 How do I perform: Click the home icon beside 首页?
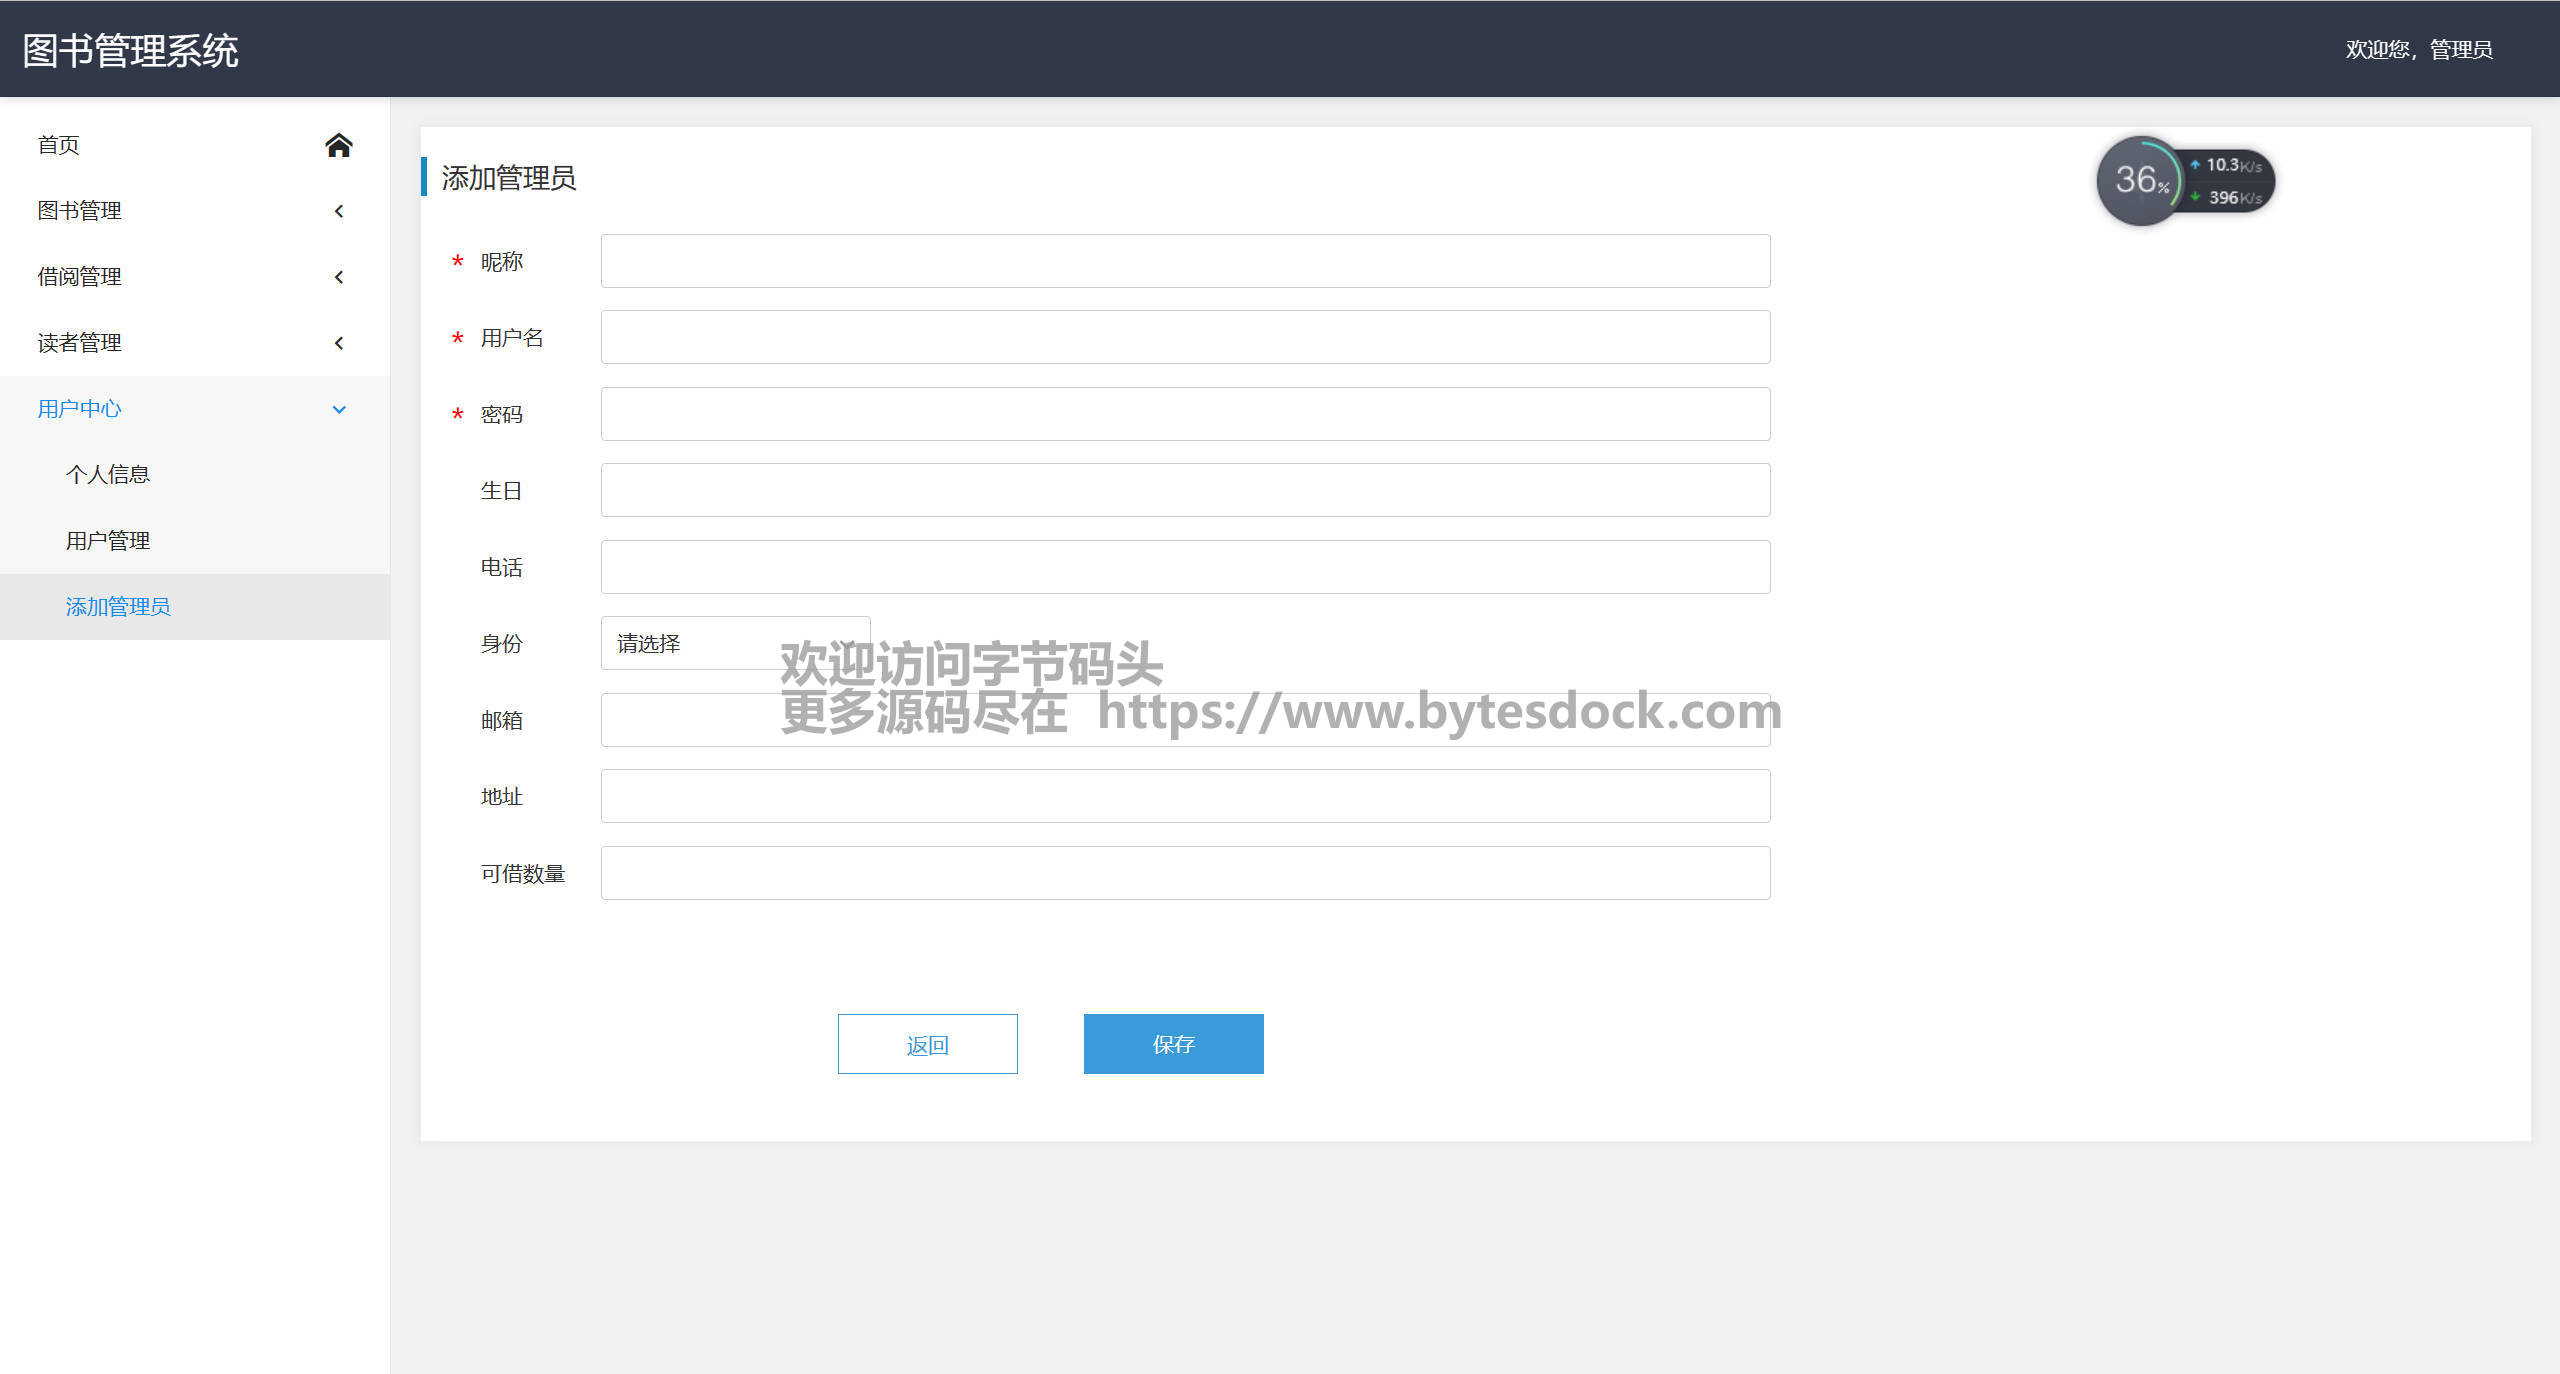click(x=338, y=145)
